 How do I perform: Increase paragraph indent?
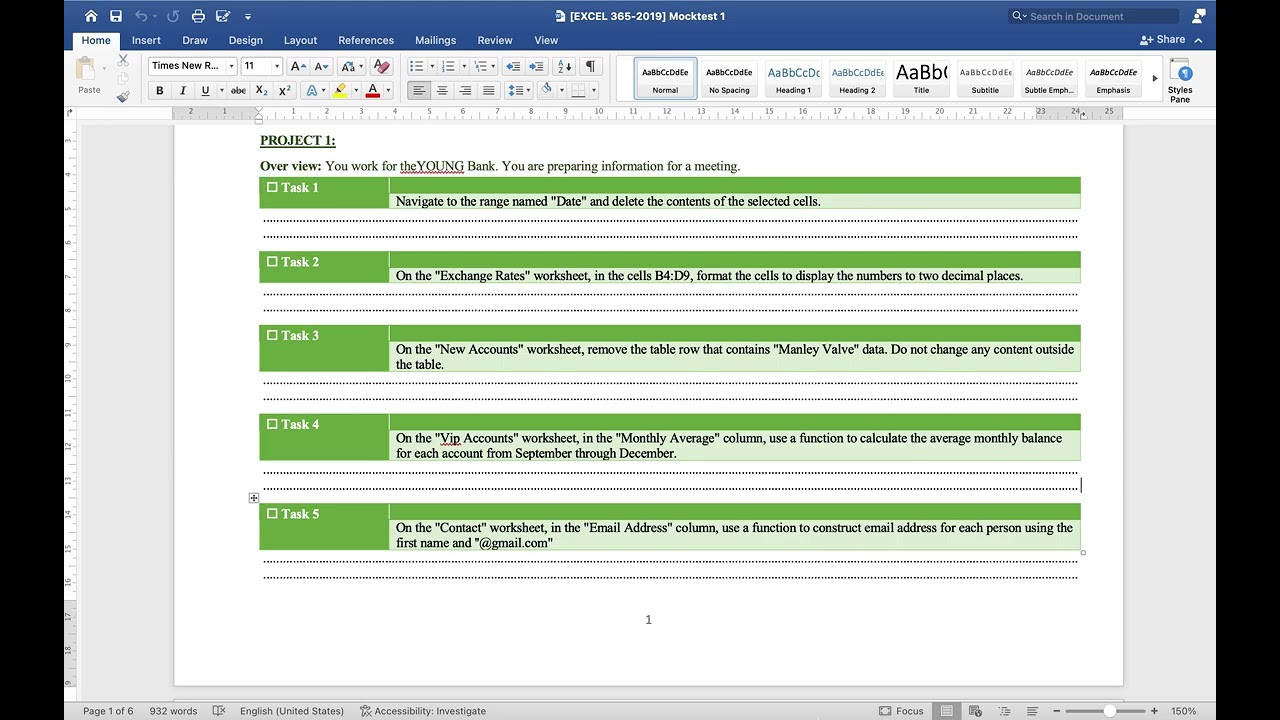(x=536, y=66)
